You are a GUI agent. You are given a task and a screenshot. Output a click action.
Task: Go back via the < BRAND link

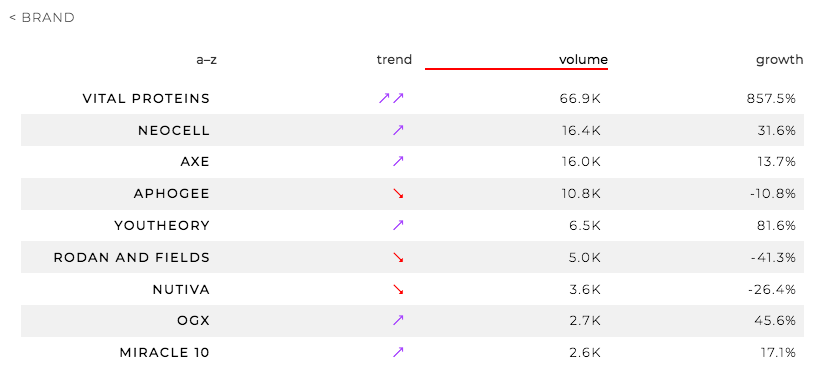click(42, 18)
